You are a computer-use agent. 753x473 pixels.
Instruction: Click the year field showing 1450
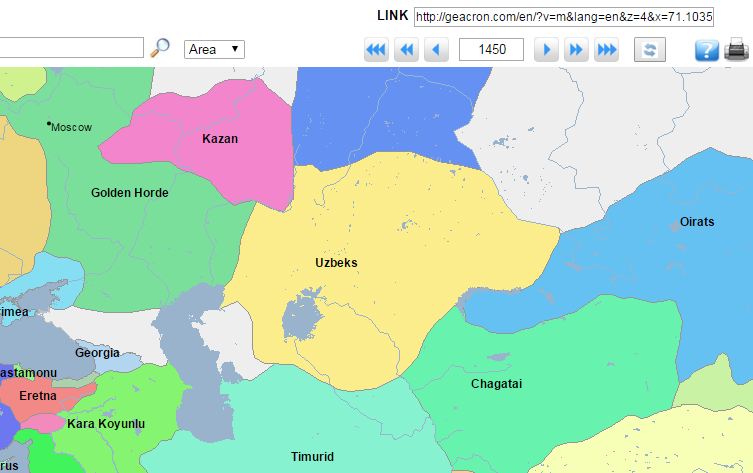(492, 50)
